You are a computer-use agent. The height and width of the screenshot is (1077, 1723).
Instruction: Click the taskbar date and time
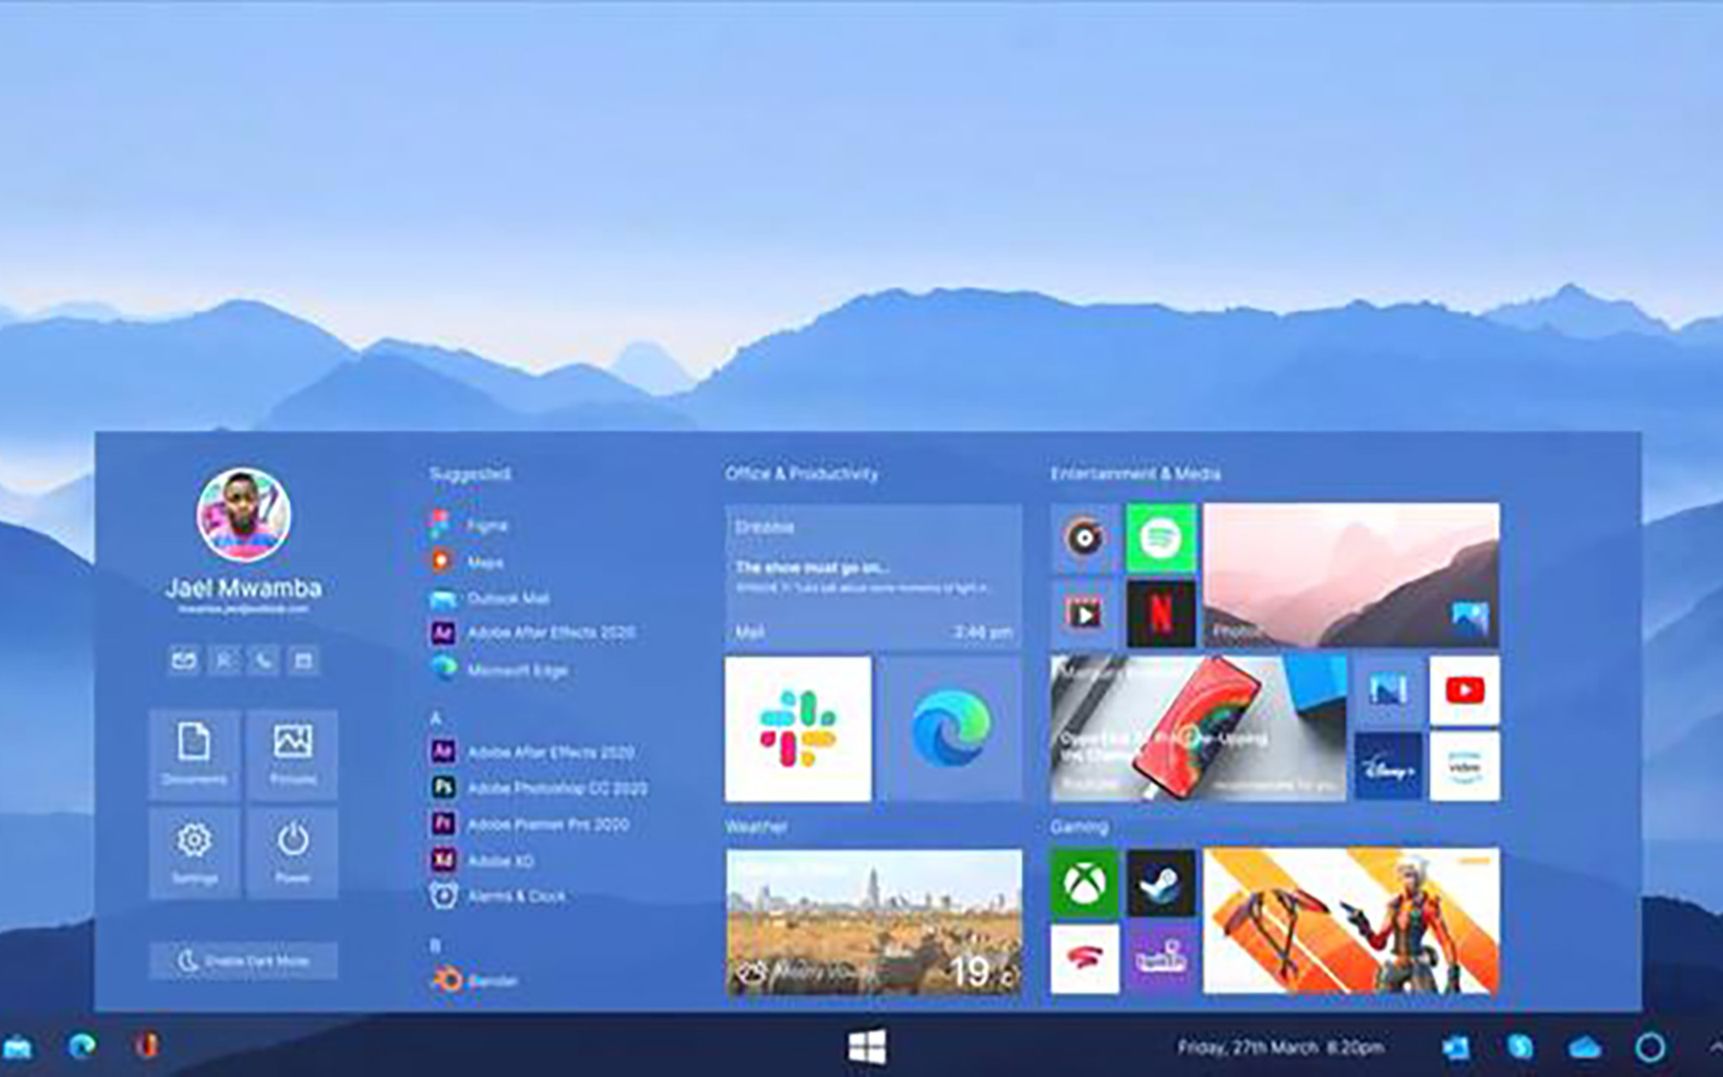(1281, 1047)
